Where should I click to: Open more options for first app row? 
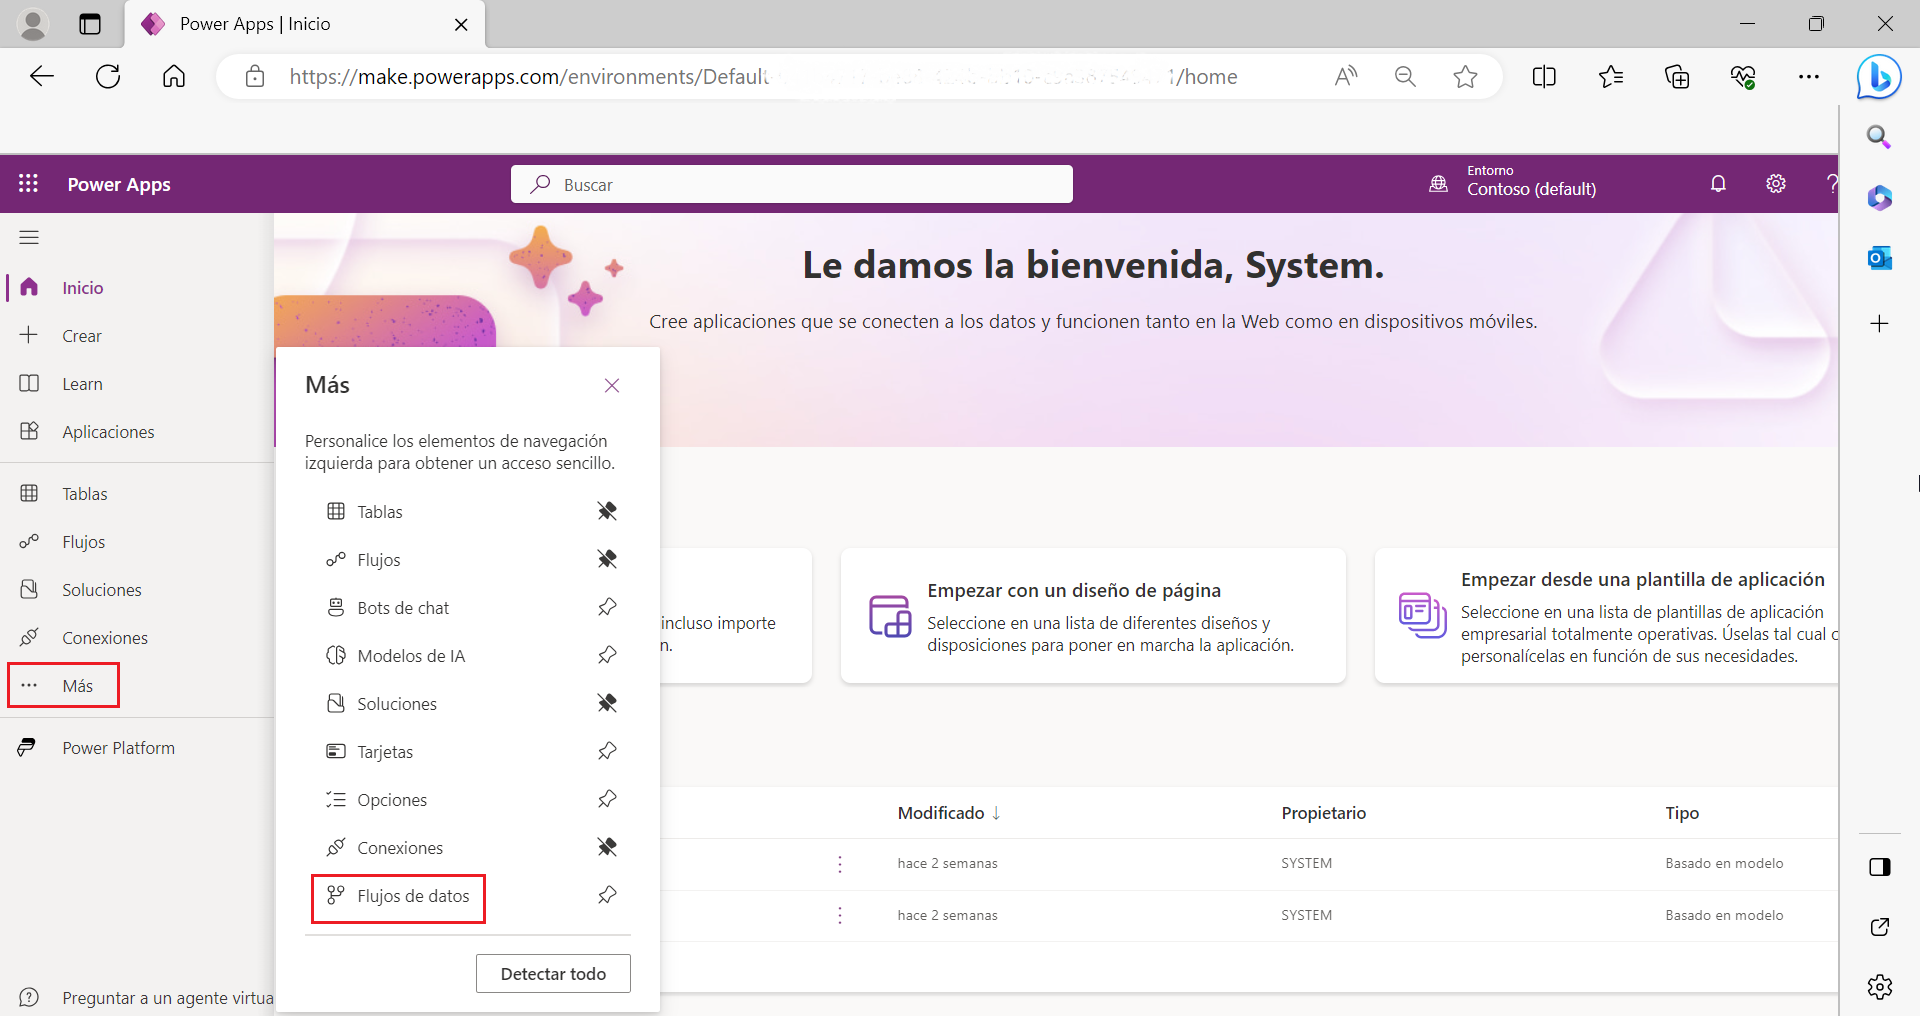pos(840,863)
